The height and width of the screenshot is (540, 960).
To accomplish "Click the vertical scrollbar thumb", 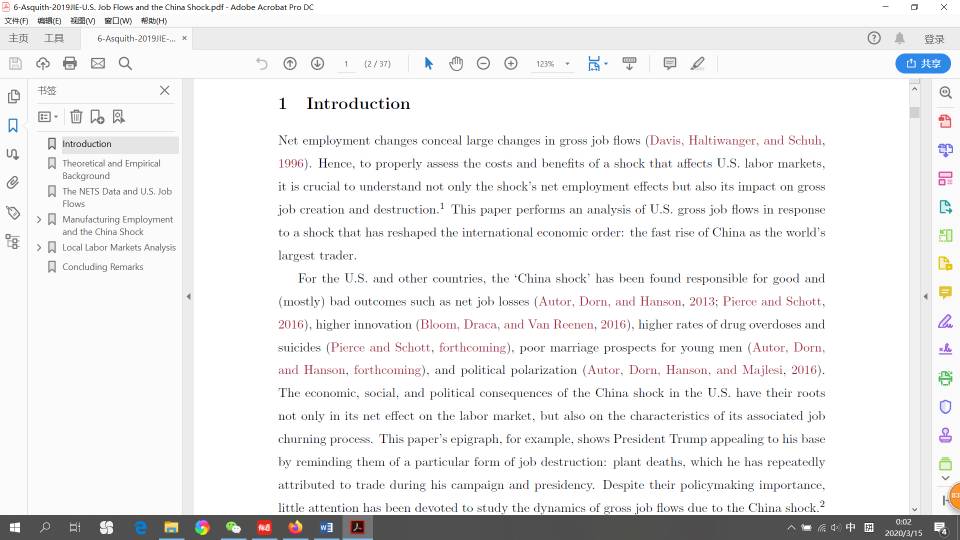I will (x=915, y=112).
